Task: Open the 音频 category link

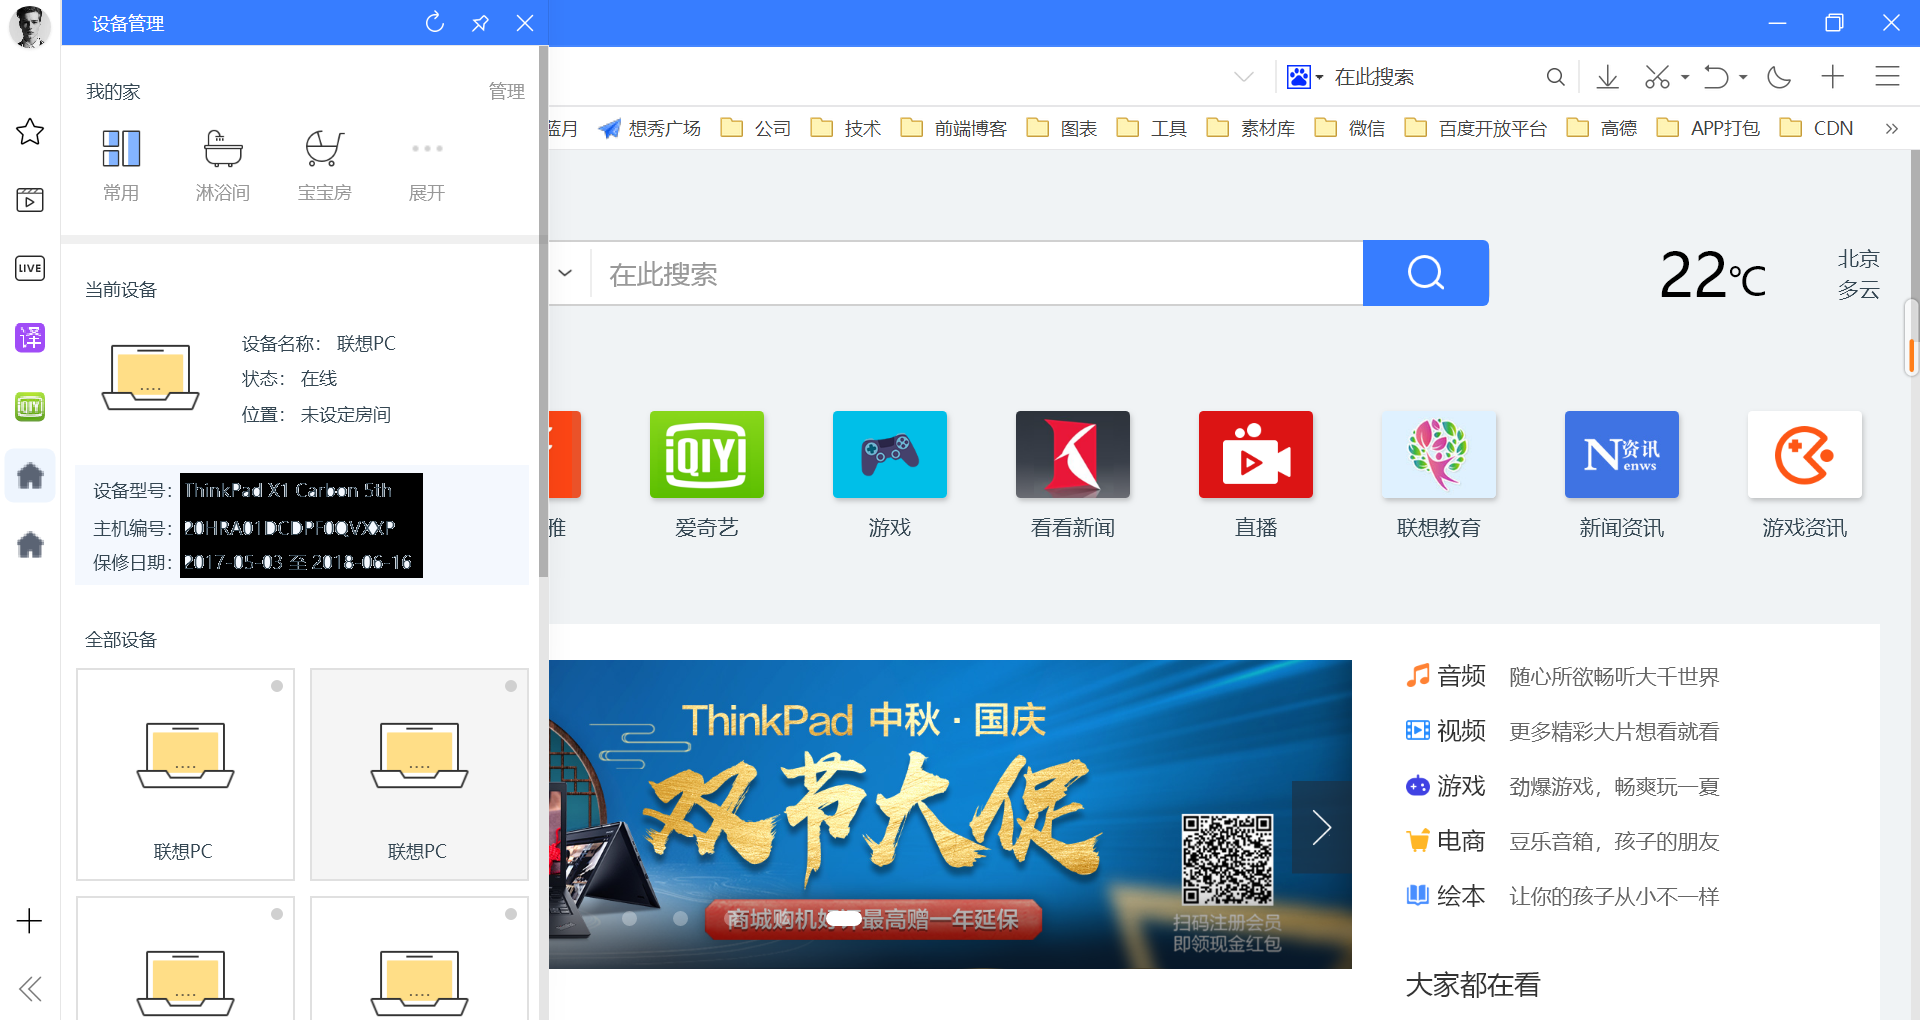Action: click(x=1446, y=676)
